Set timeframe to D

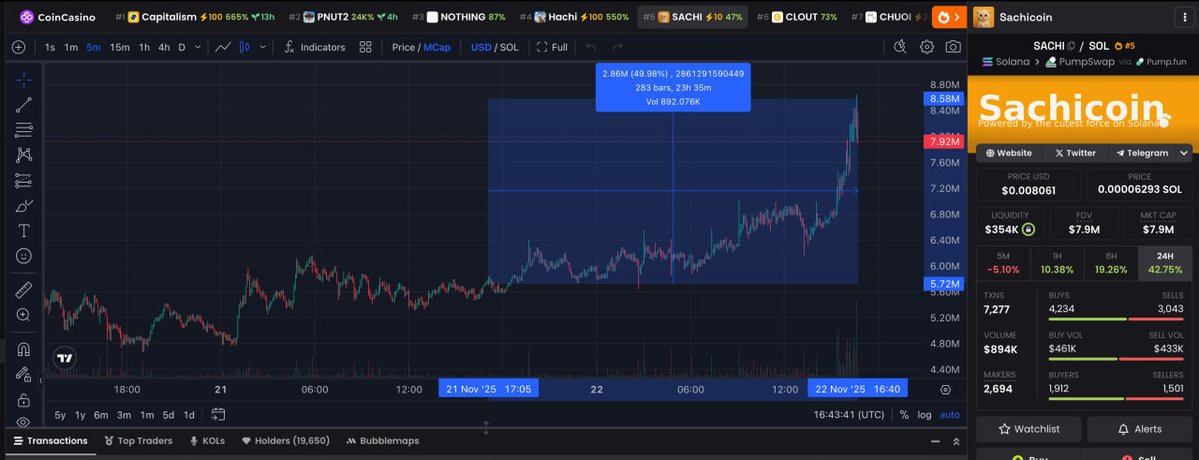tap(182, 47)
